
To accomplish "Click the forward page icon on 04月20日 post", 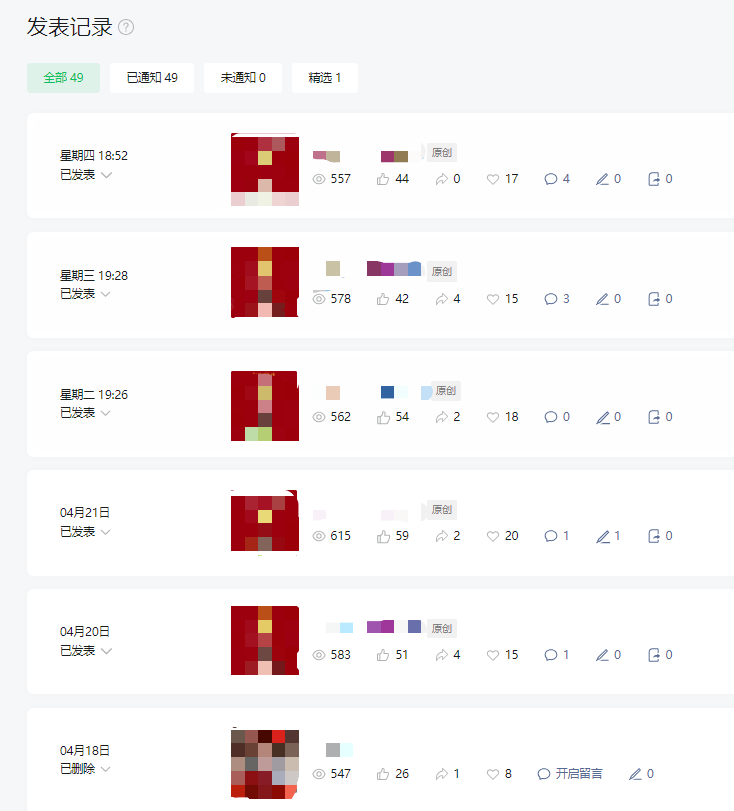I will (654, 655).
